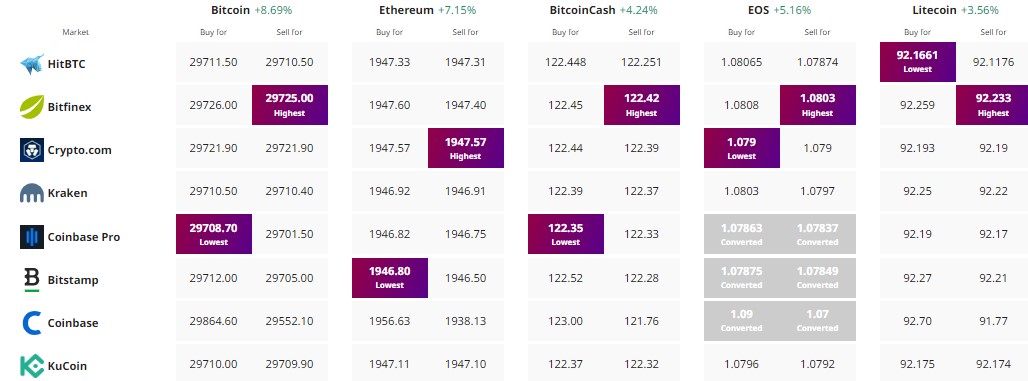
Task: Click the Crypto.com lion logo icon
Action: click(x=32, y=150)
